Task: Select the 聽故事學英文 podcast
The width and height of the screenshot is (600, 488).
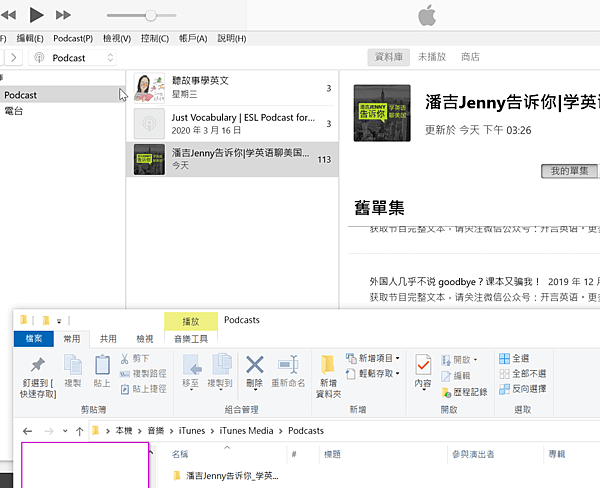Action: (233, 88)
